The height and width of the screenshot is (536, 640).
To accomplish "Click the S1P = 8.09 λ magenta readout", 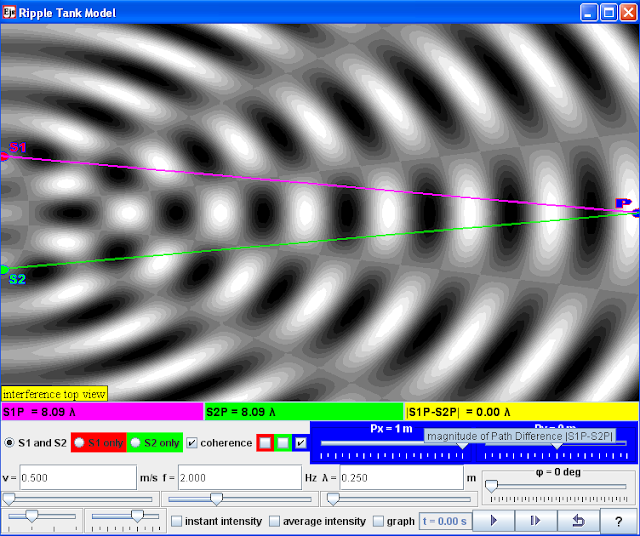I will (102, 412).
